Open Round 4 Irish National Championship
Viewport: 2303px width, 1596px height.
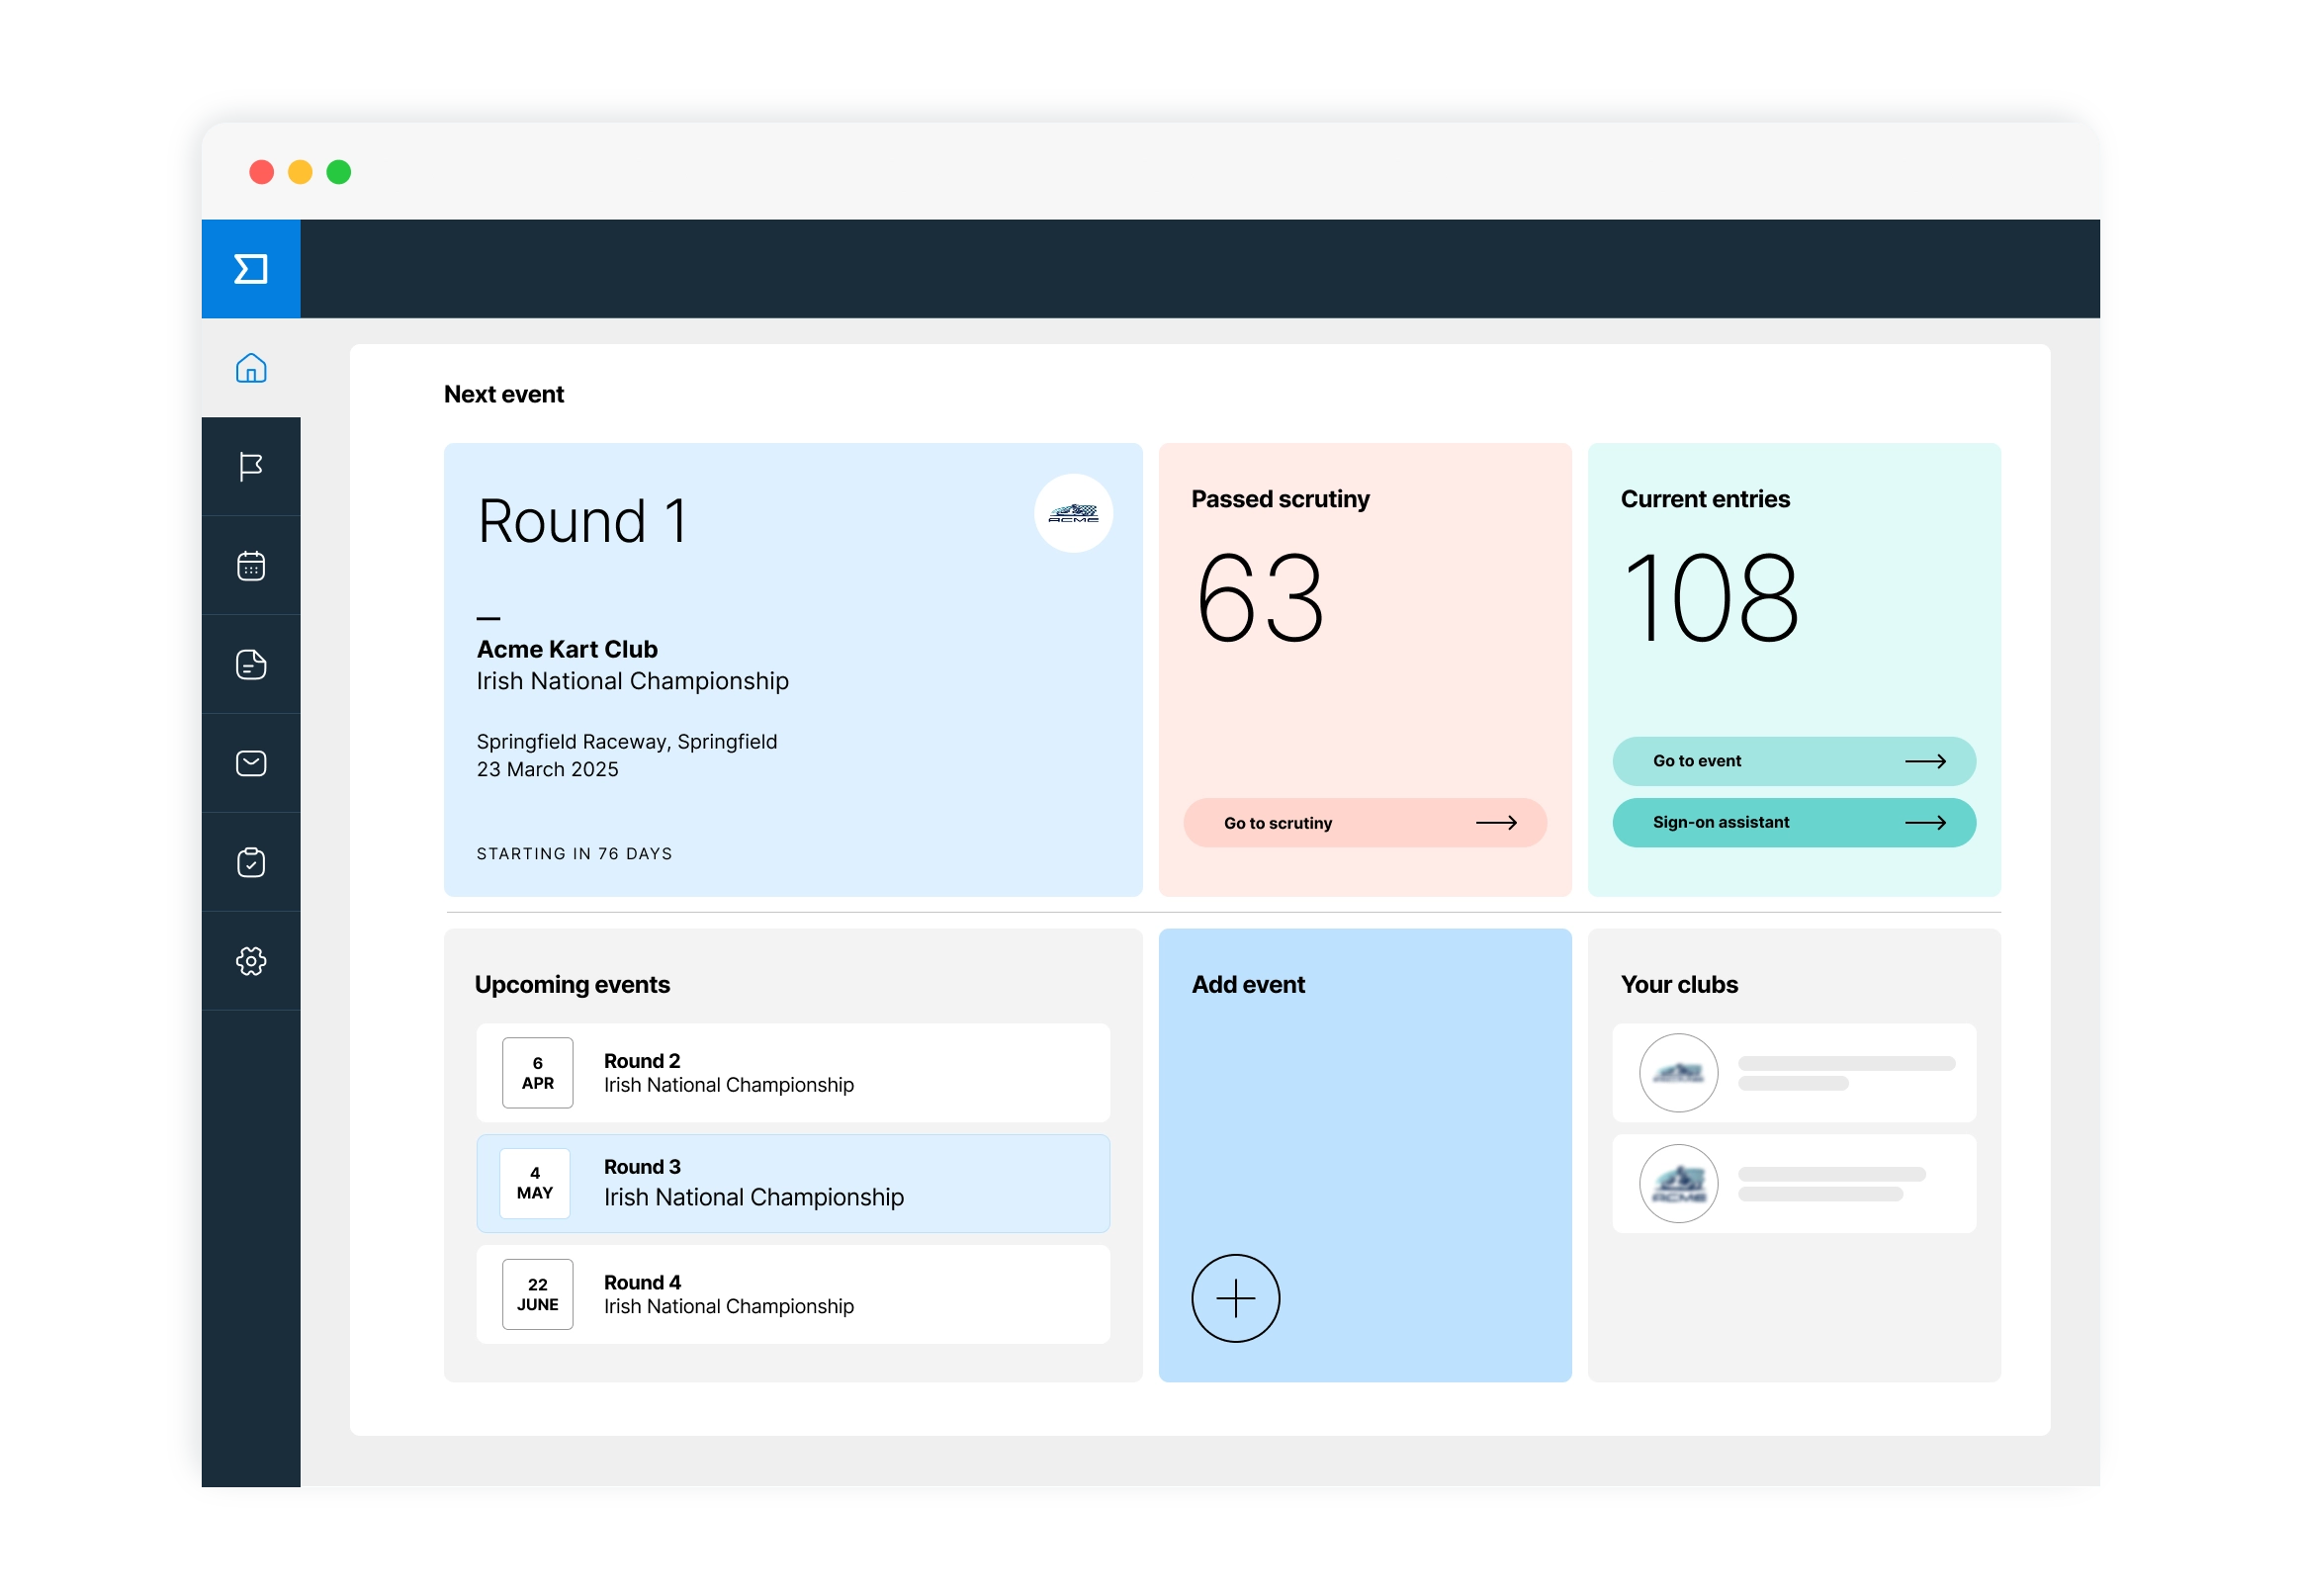793,1293
